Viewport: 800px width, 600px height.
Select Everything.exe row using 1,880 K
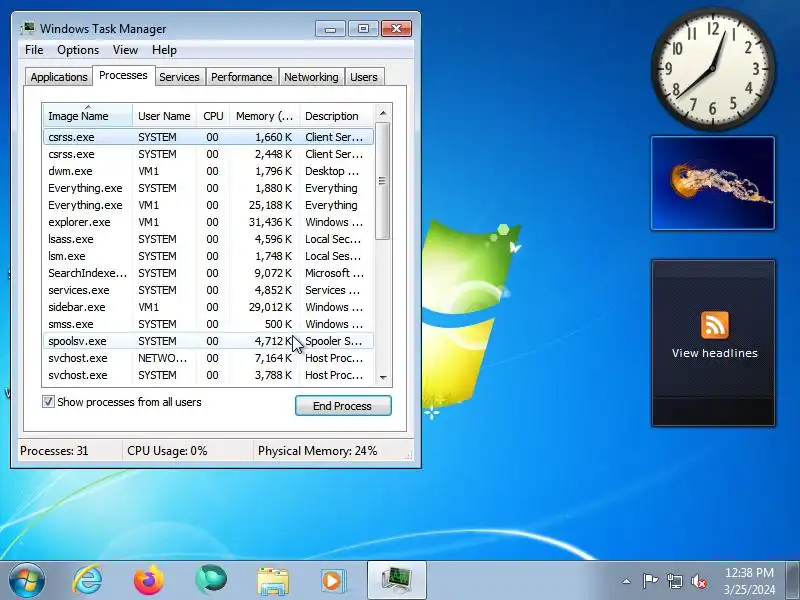(x=208, y=188)
